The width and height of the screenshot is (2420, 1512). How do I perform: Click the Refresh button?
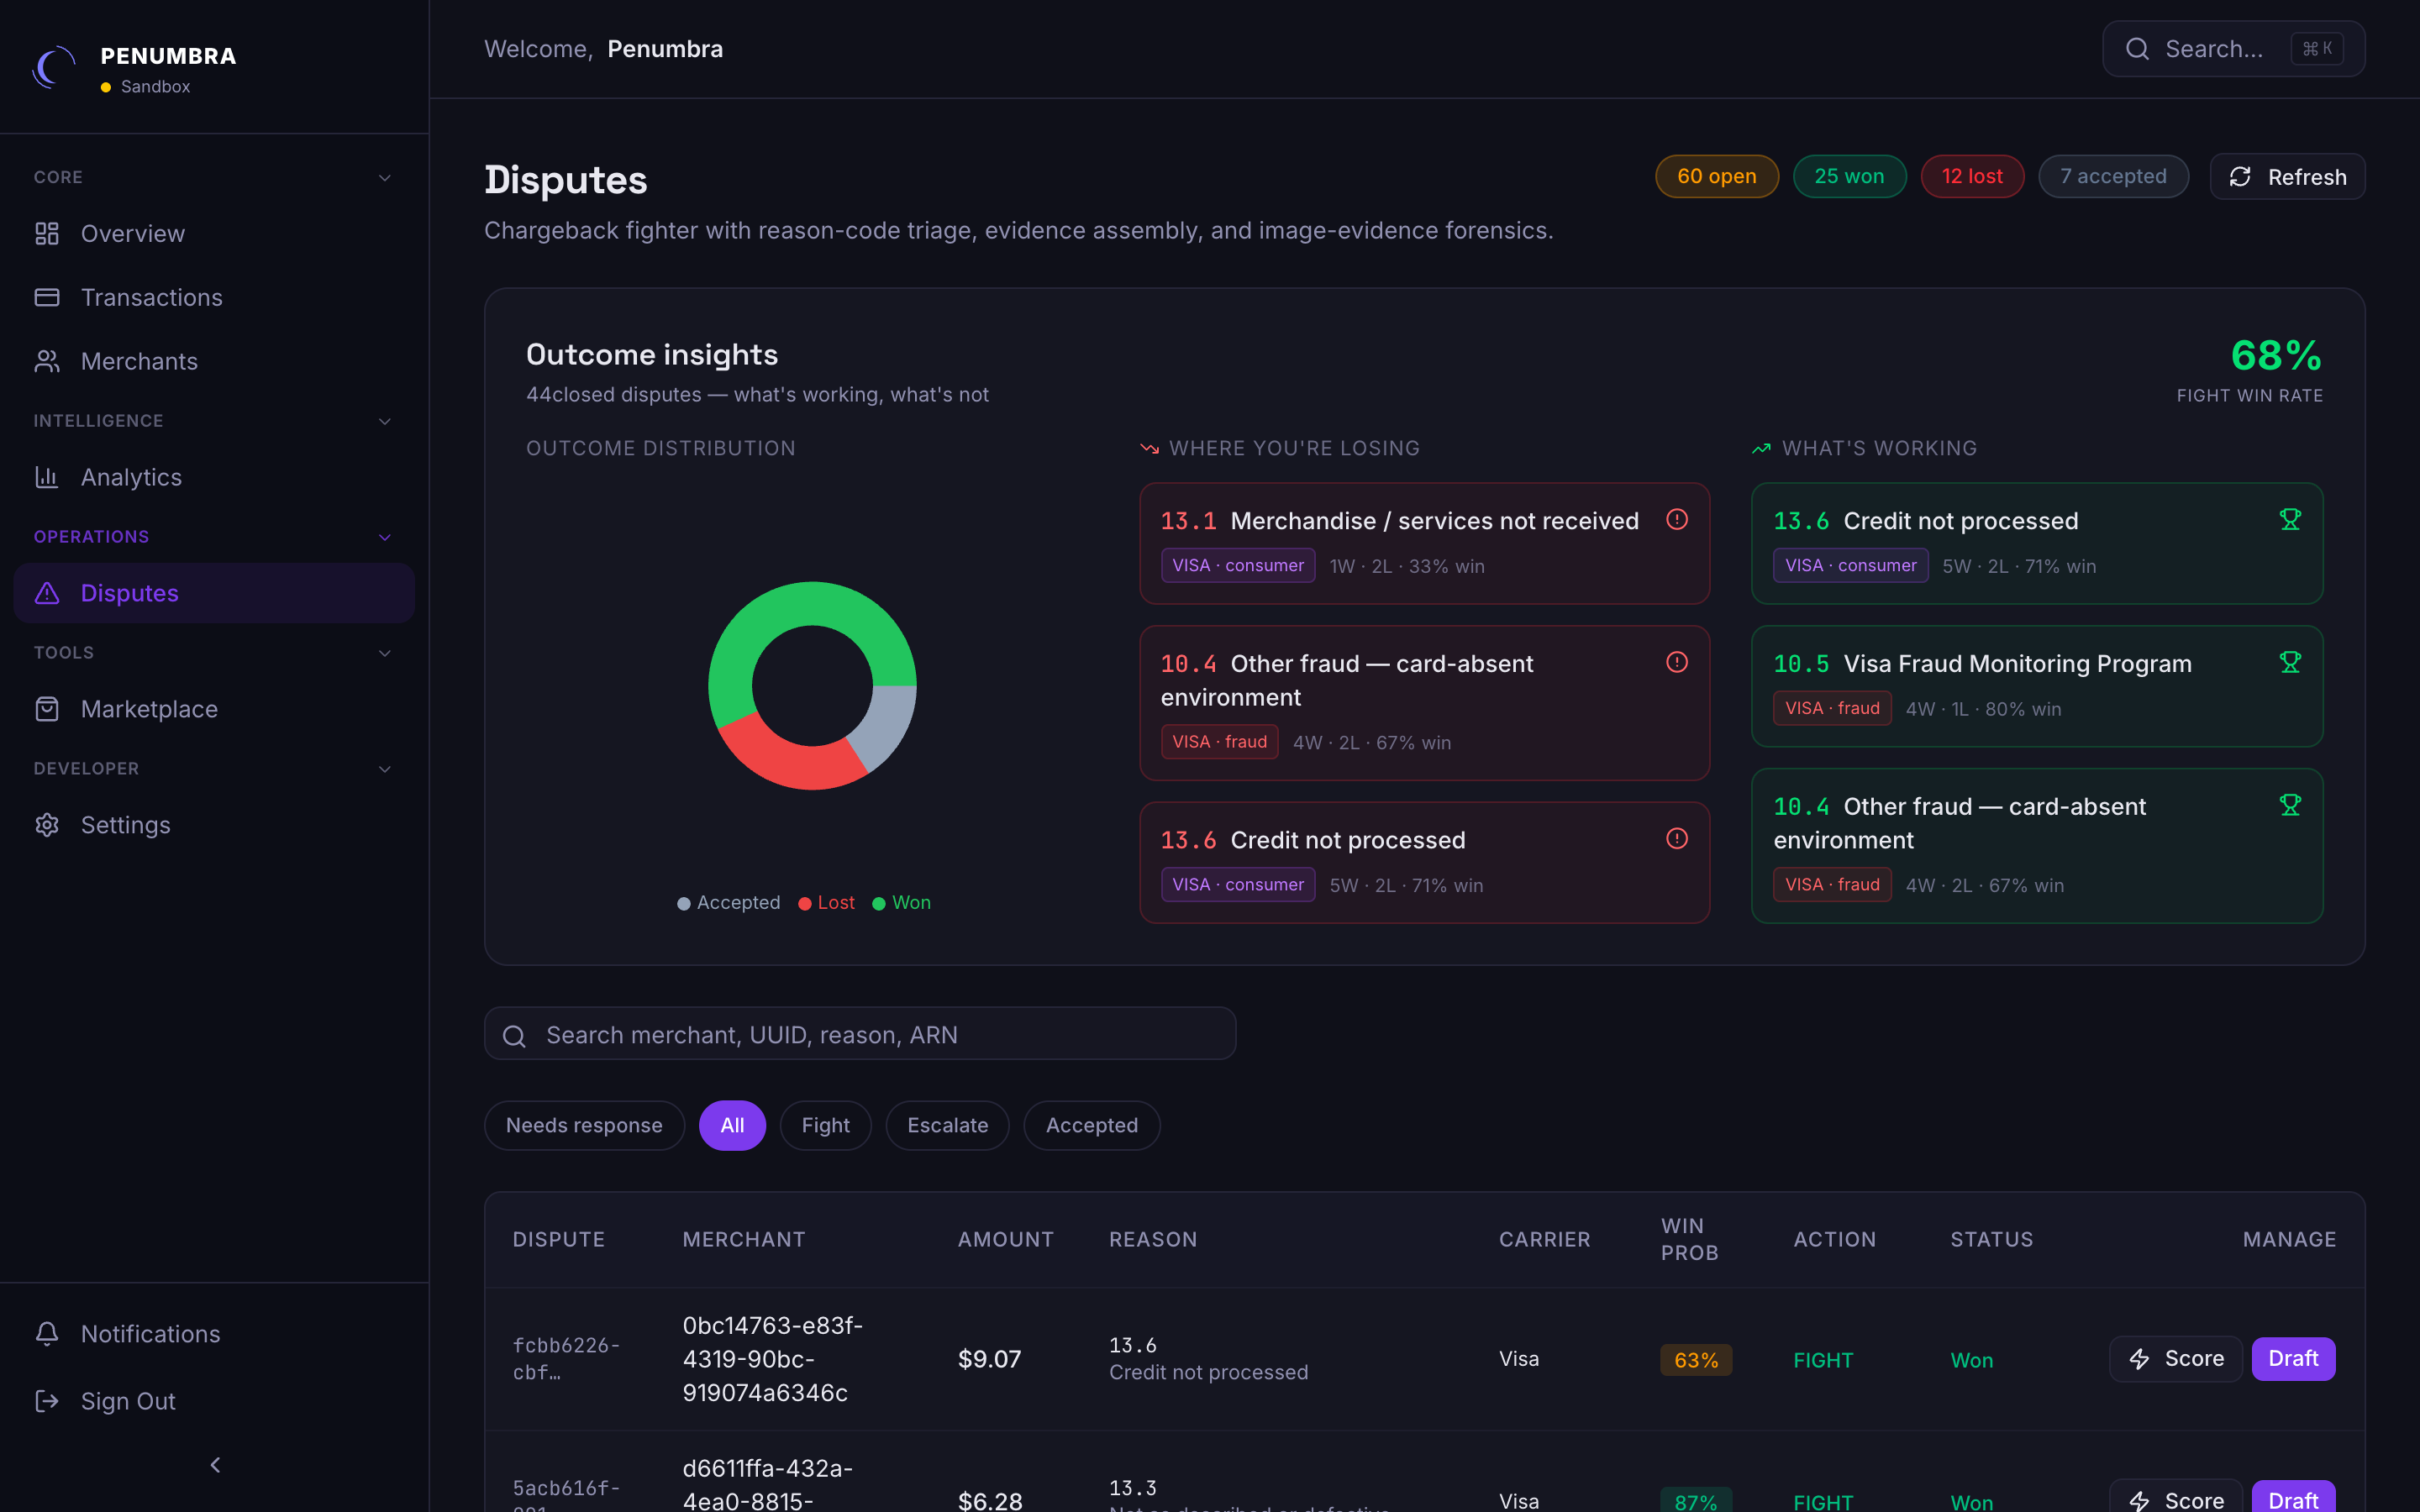tap(2287, 177)
